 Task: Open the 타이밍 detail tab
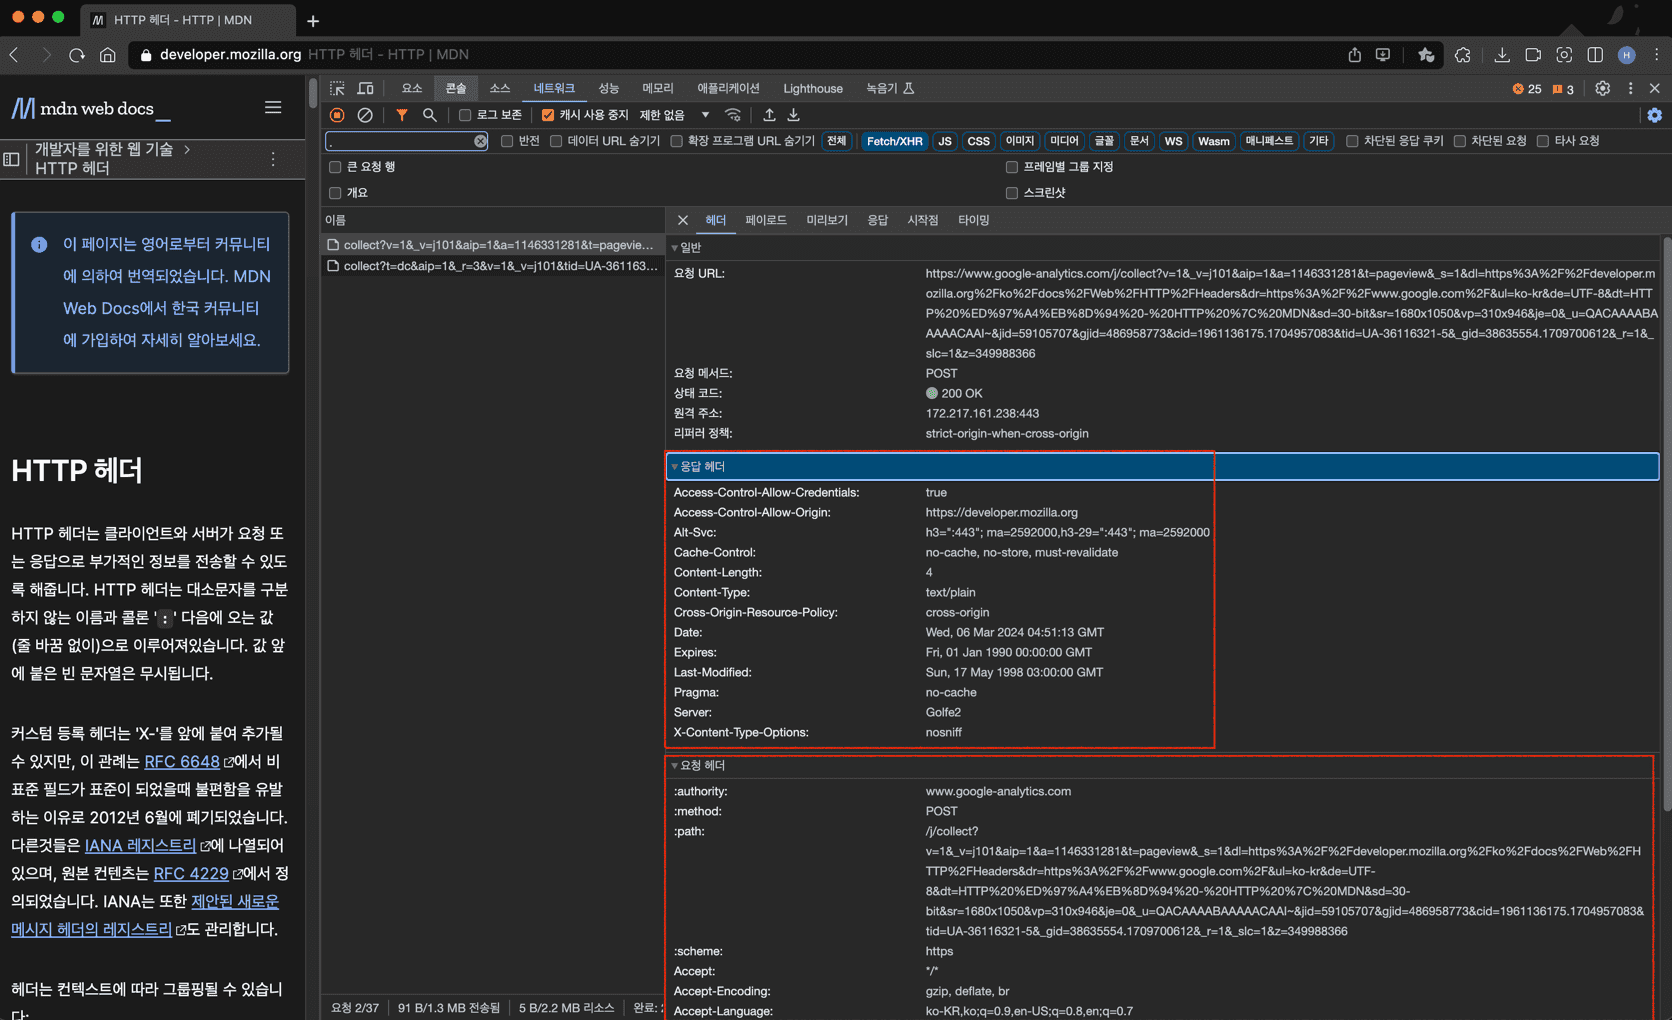click(x=974, y=220)
